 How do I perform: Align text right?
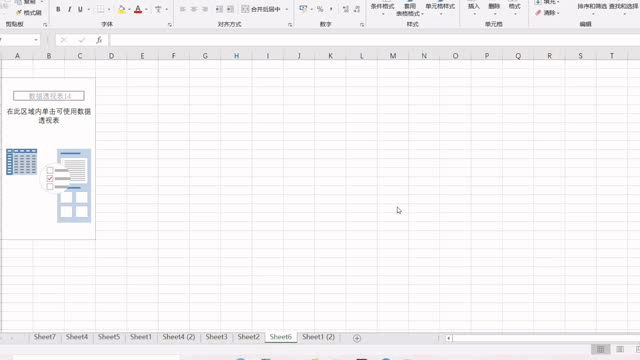[205, 9]
